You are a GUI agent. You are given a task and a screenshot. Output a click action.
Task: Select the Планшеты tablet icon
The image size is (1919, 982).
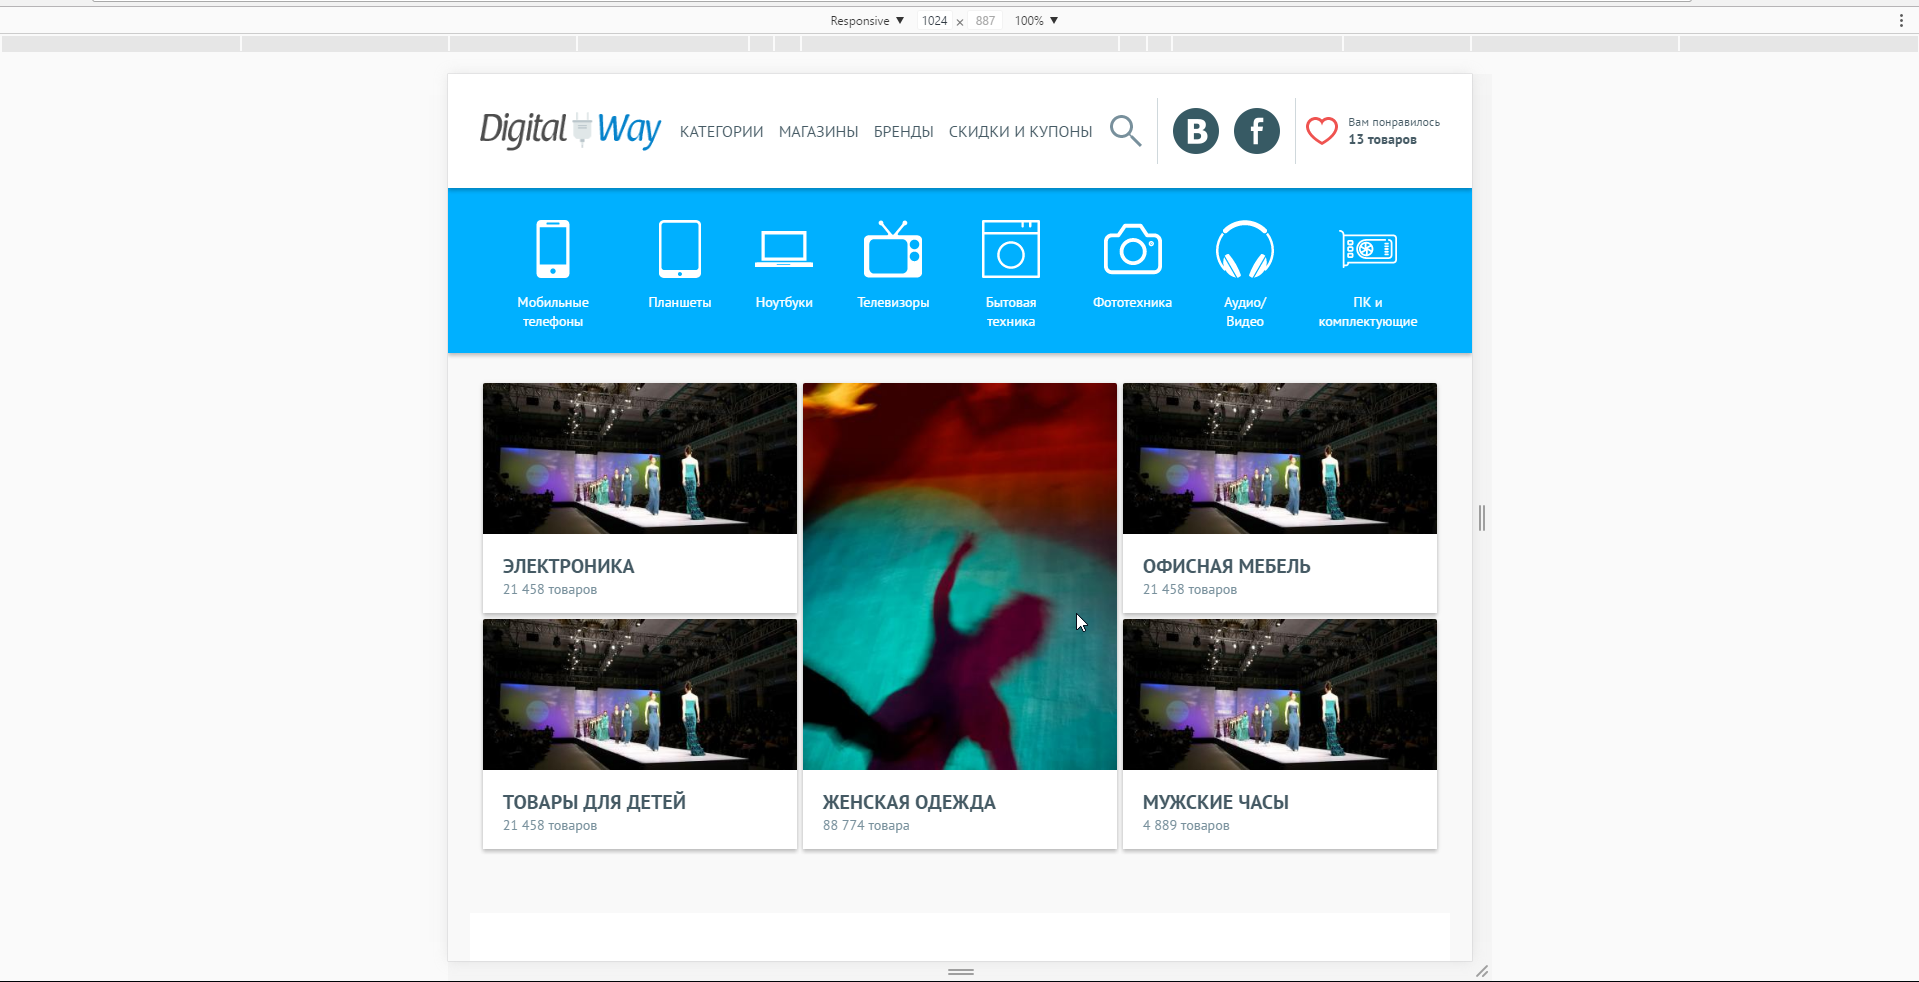coord(680,248)
